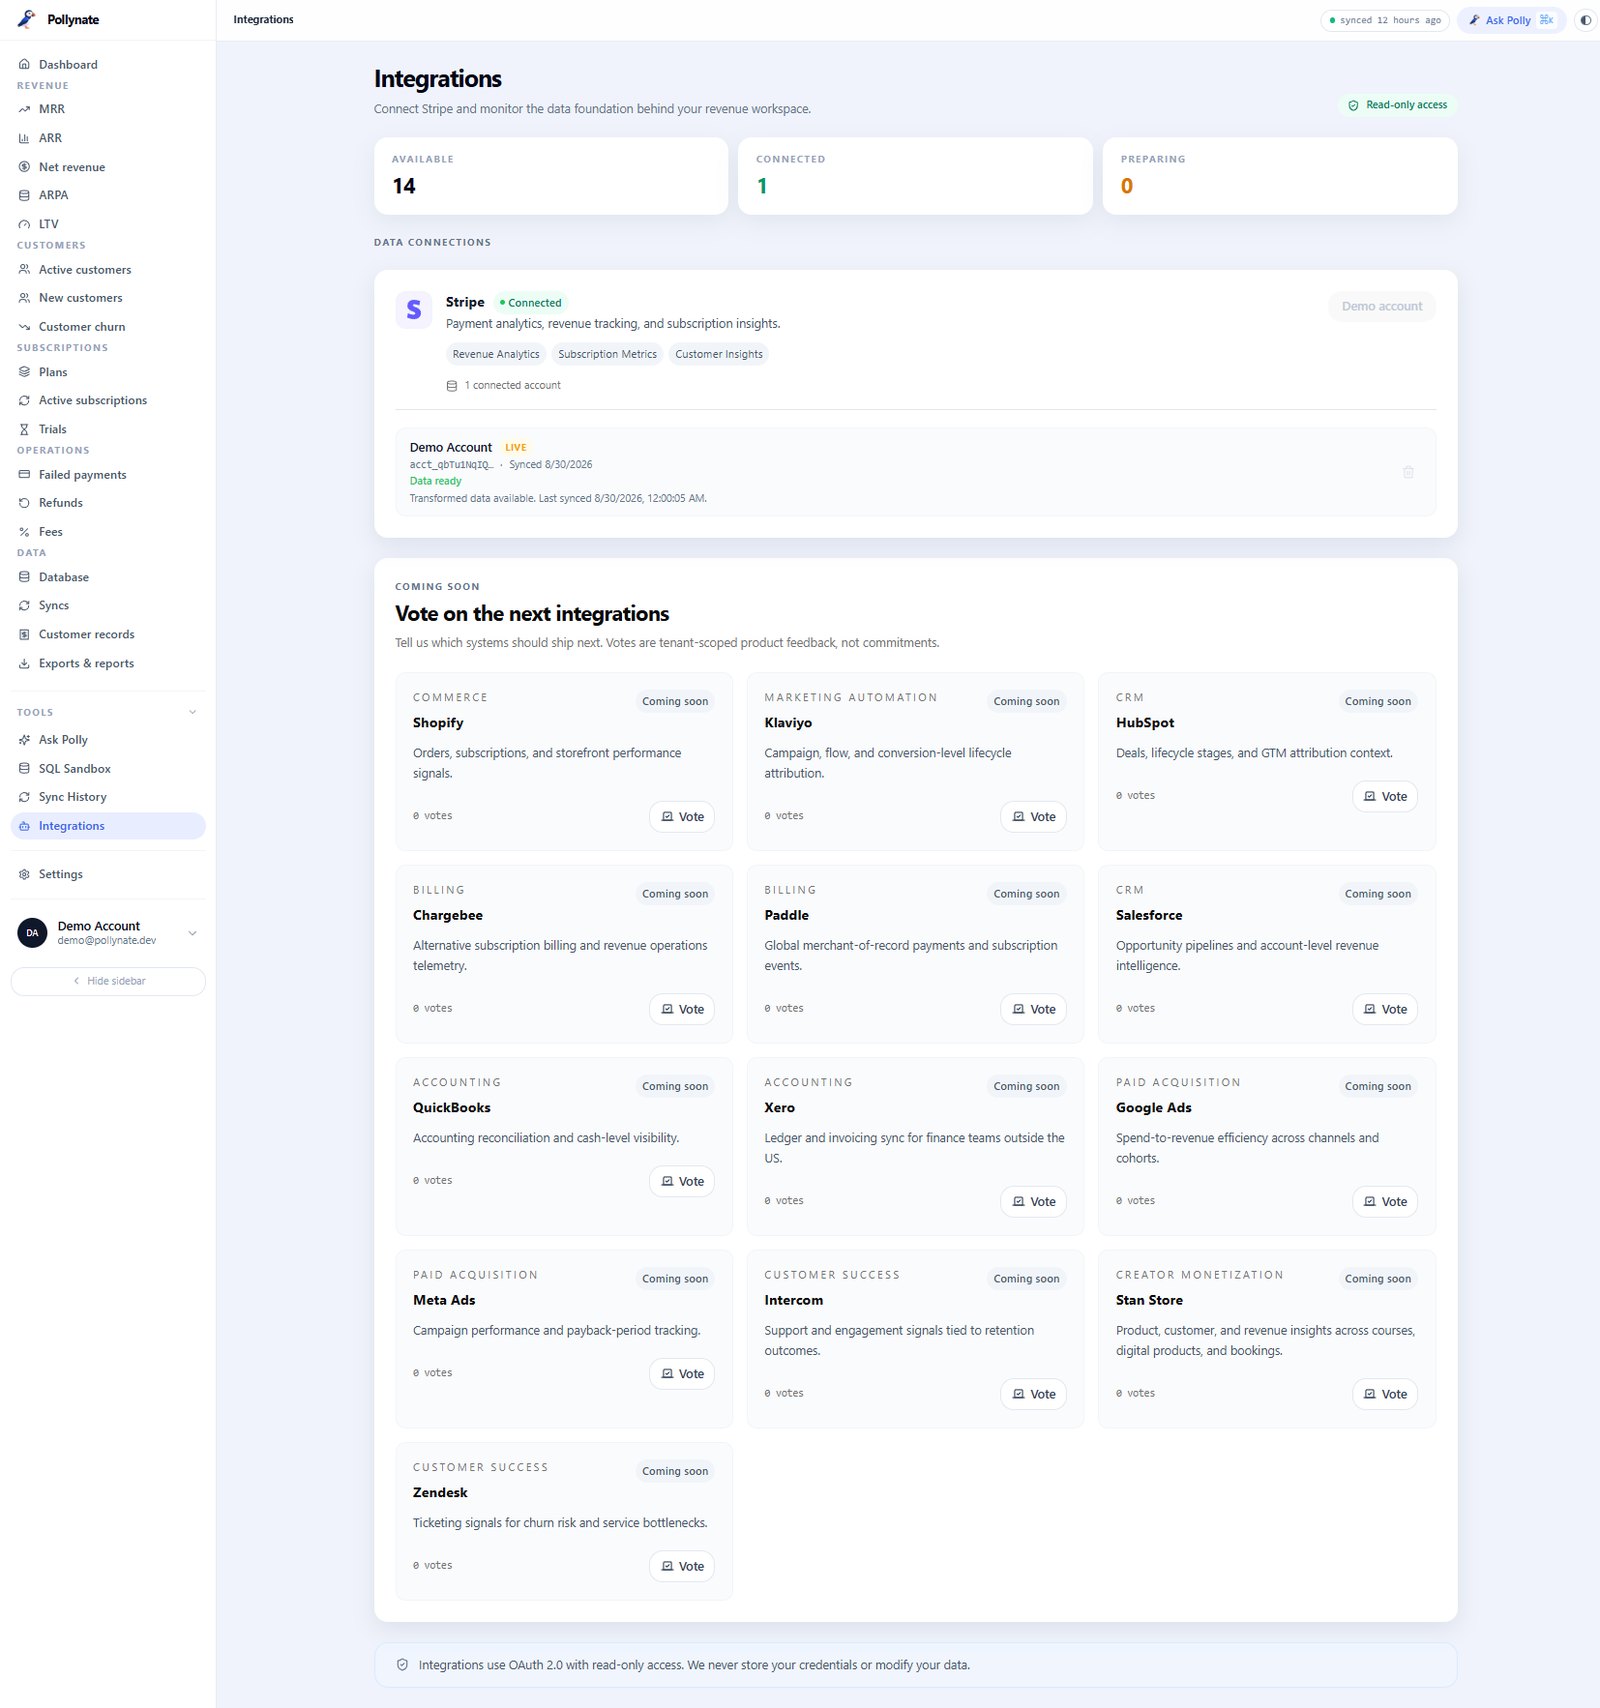Click the Exports & reports download icon

point(24,663)
